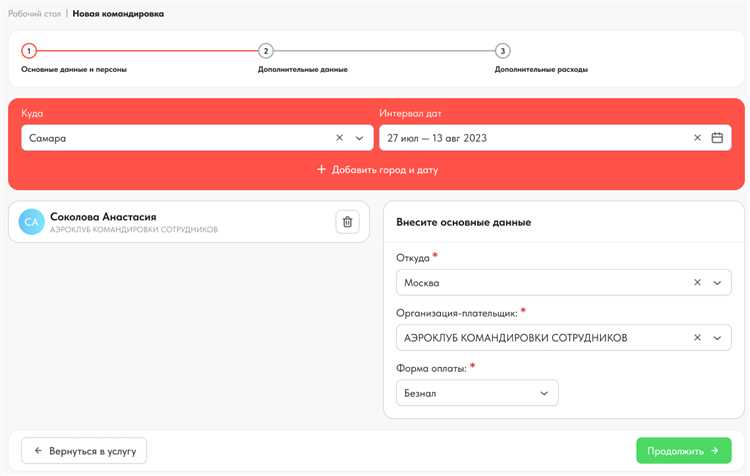Expand the Откуда dropdown arrow
The height and width of the screenshot is (476, 750).
point(717,283)
